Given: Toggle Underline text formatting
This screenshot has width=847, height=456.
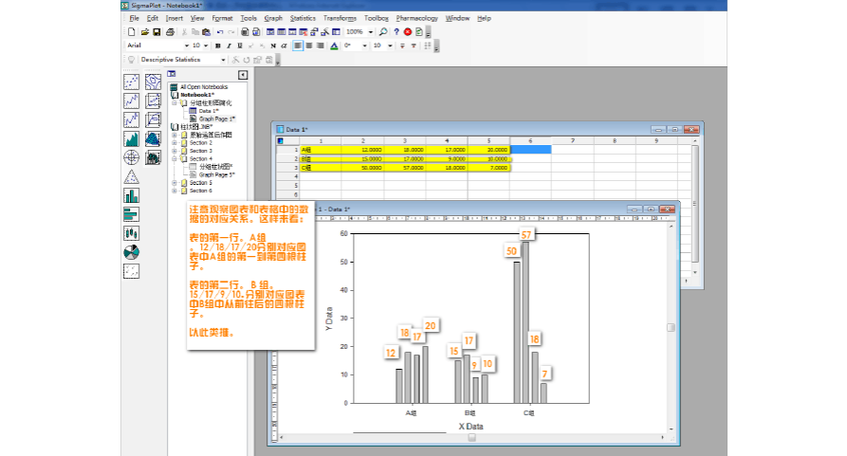Looking at the screenshot, I should [x=239, y=45].
